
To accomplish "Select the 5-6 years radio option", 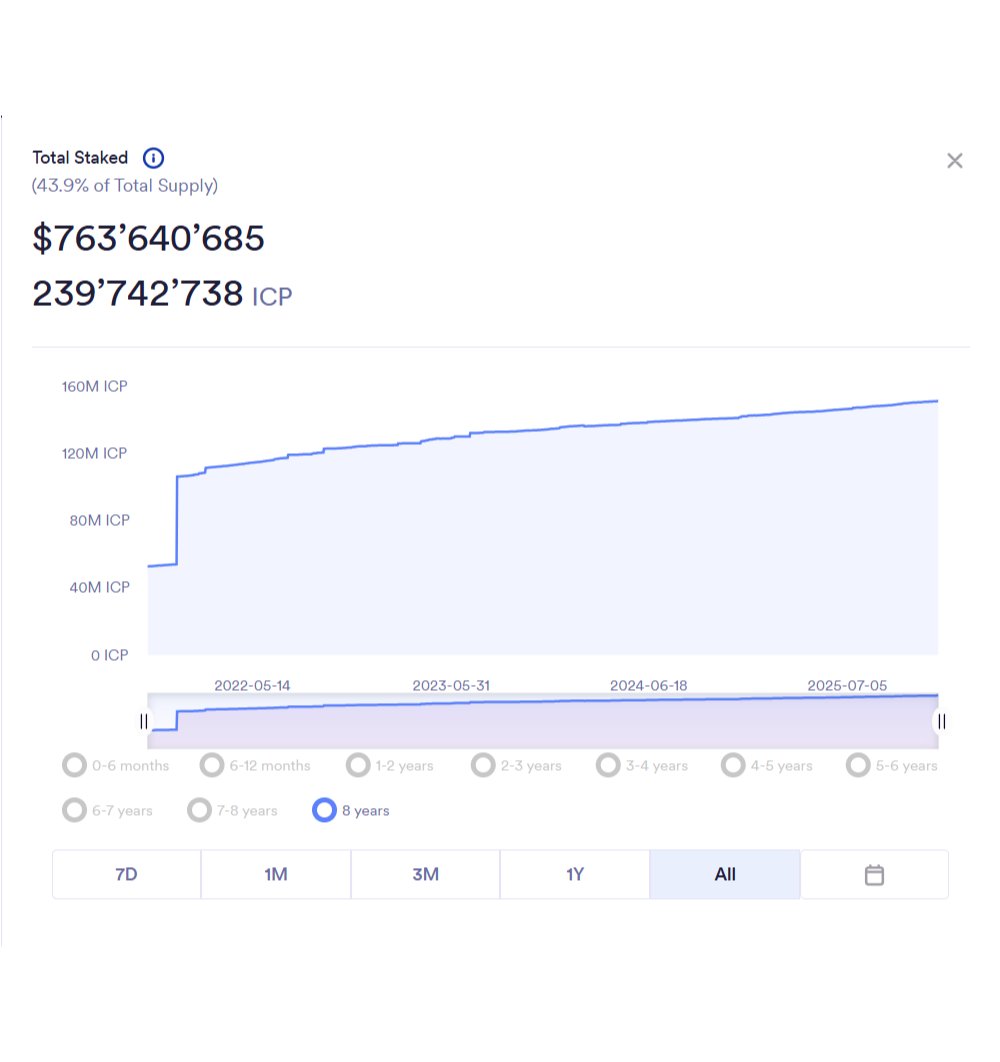I will [858, 766].
